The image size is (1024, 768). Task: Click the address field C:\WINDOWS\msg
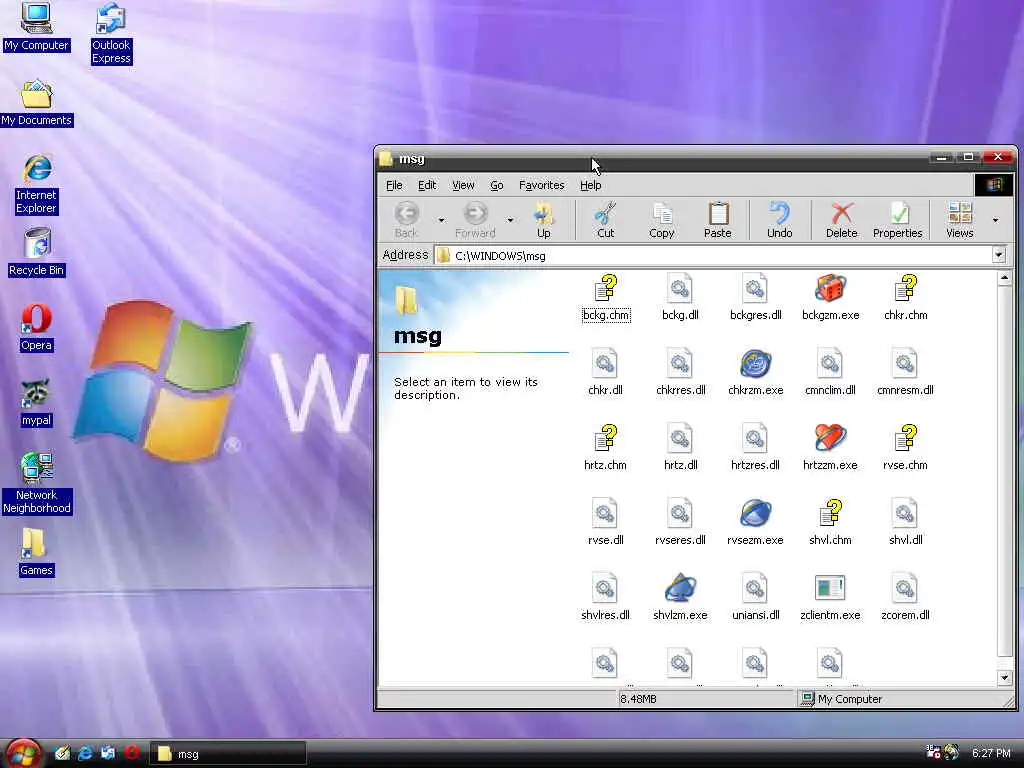click(x=712, y=255)
